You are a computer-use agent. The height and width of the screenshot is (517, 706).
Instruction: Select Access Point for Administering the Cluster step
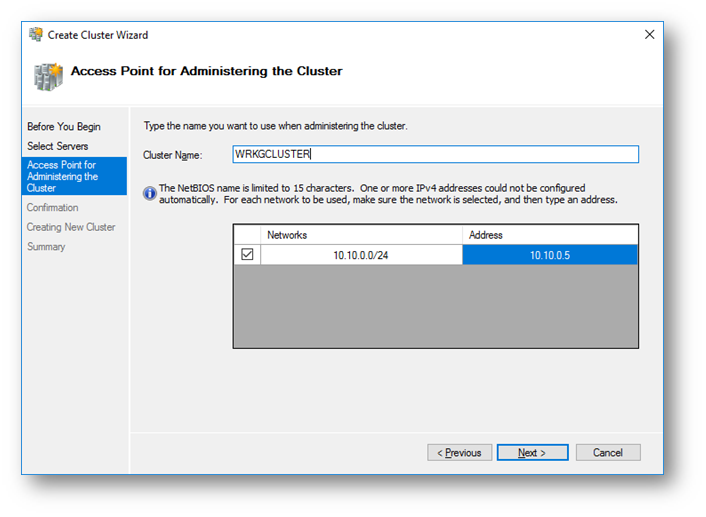click(x=63, y=176)
